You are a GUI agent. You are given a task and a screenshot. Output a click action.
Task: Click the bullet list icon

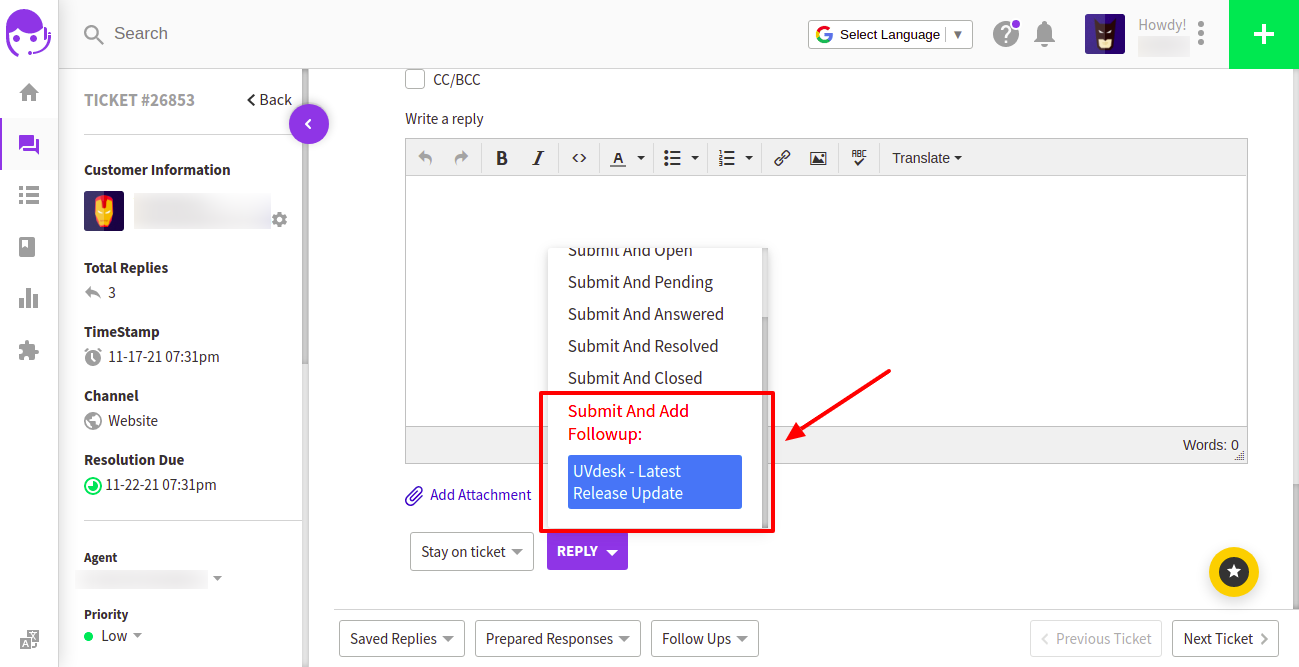pos(673,158)
